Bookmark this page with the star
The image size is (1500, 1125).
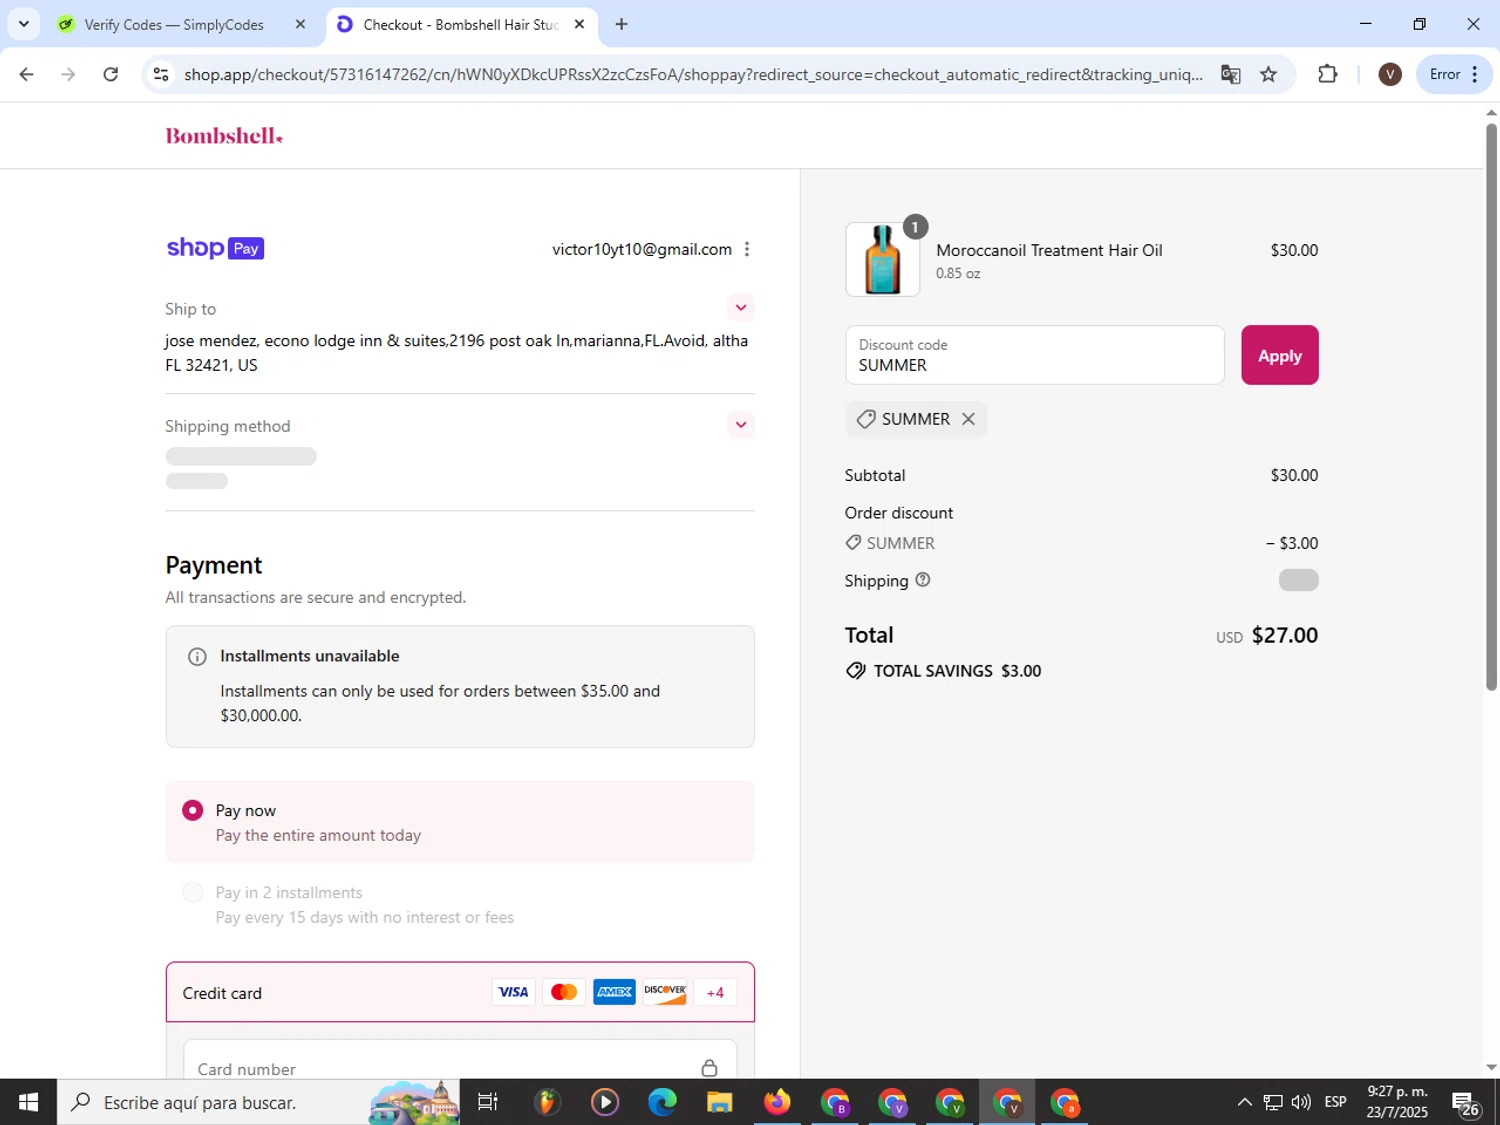point(1268,74)
